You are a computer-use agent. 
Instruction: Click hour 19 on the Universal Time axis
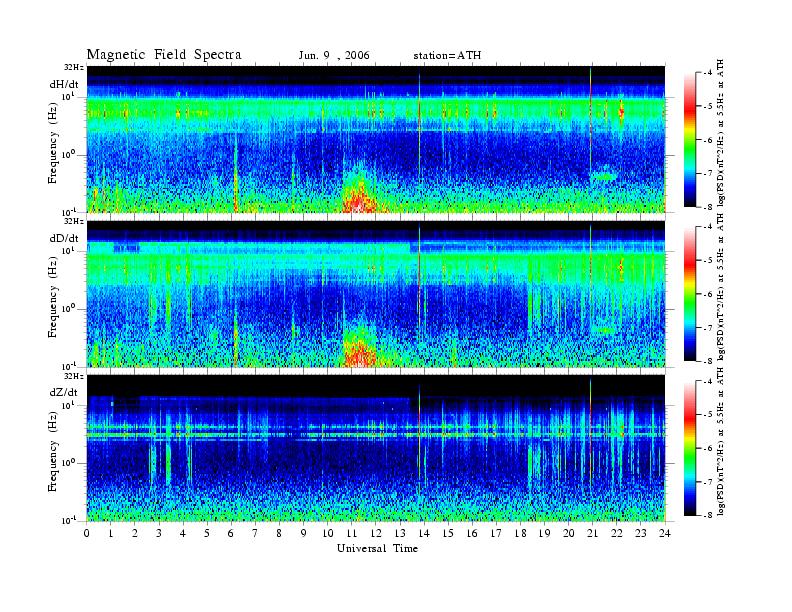coord(544,533)
